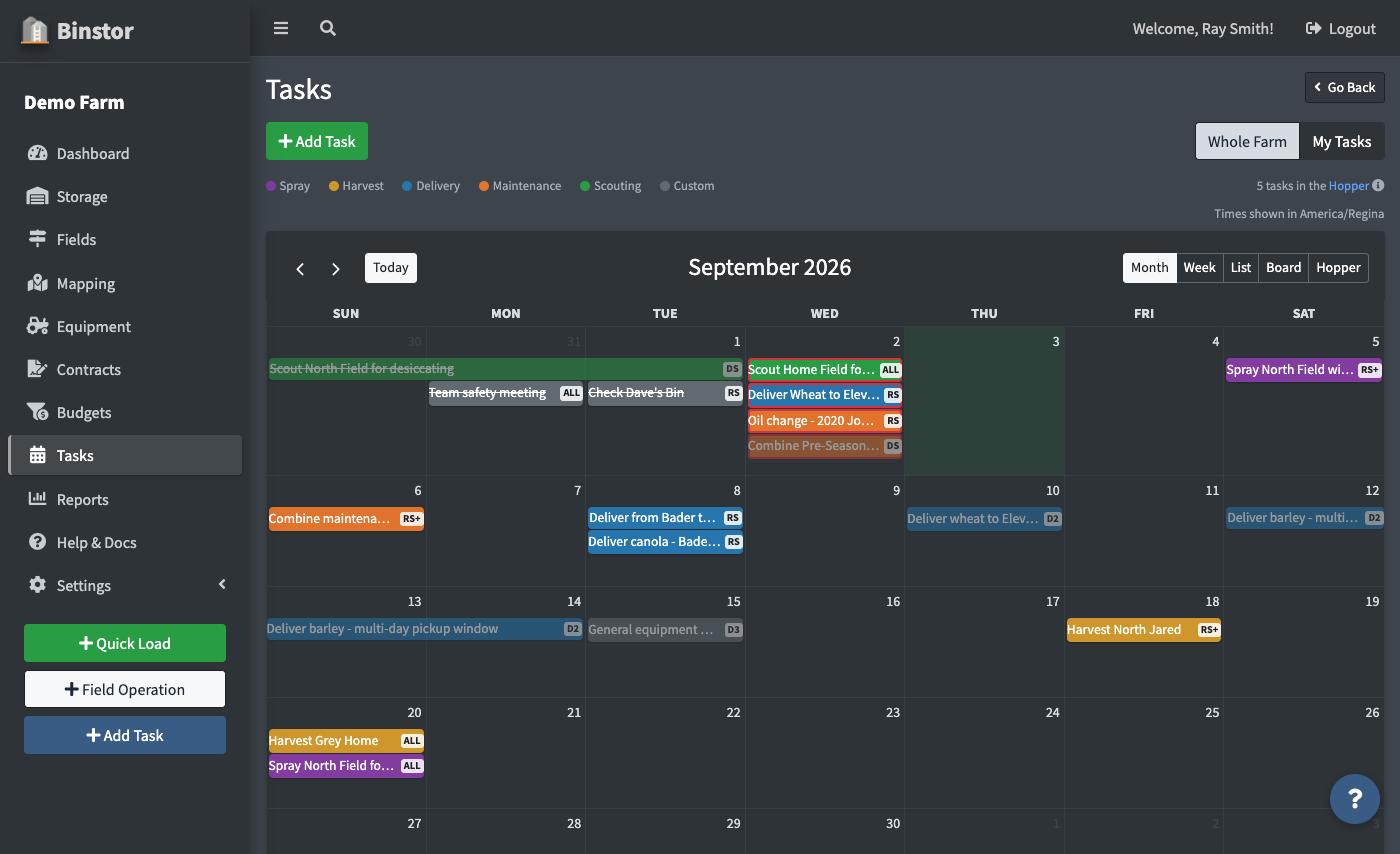The image size is (1400, 854).
Task: Open Spray North Field task on Sept 5
Action: [1304, 369]
